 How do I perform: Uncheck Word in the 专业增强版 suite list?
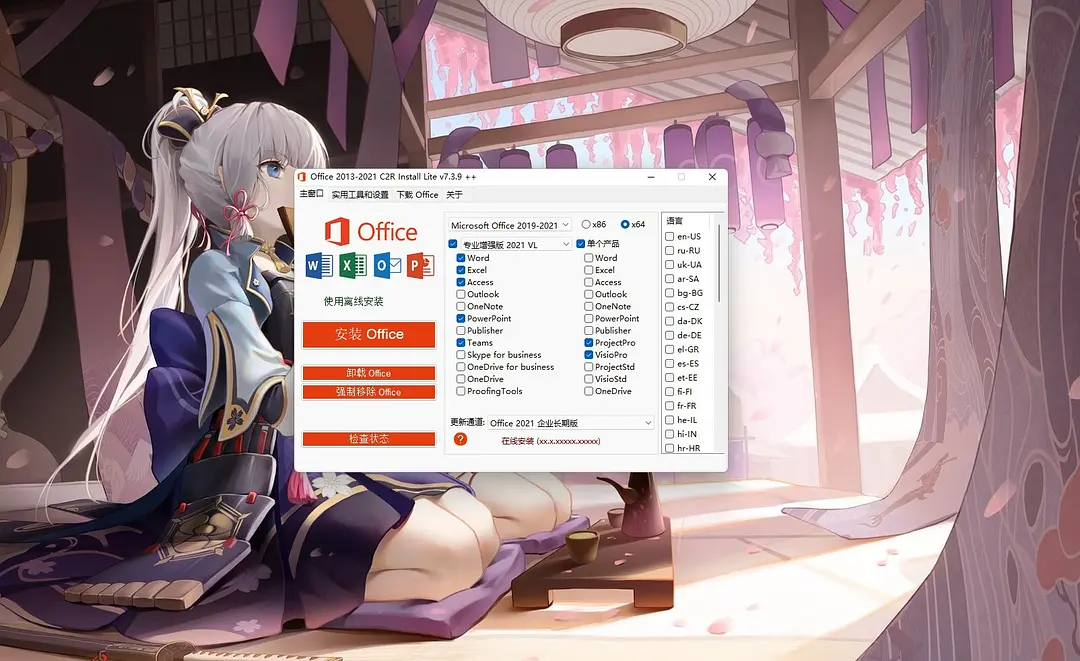click(x=461, y=258)
